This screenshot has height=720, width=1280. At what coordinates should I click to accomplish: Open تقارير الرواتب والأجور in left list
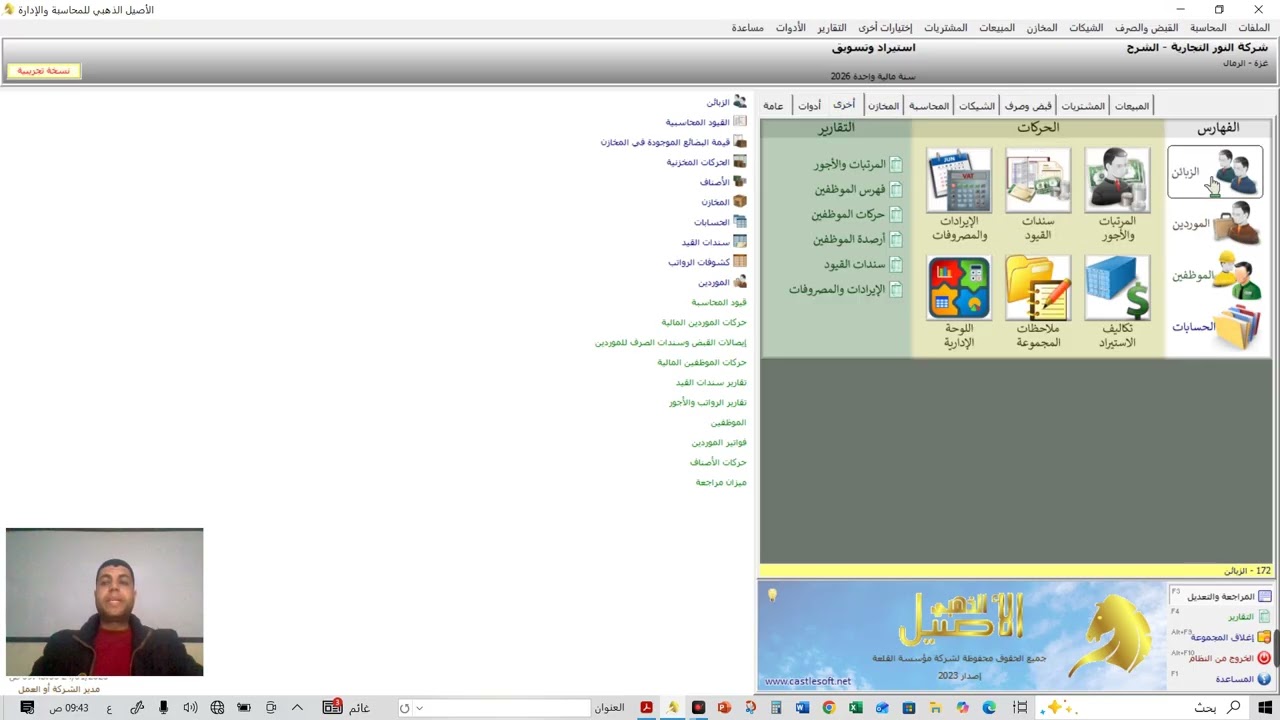pos(708,402)
